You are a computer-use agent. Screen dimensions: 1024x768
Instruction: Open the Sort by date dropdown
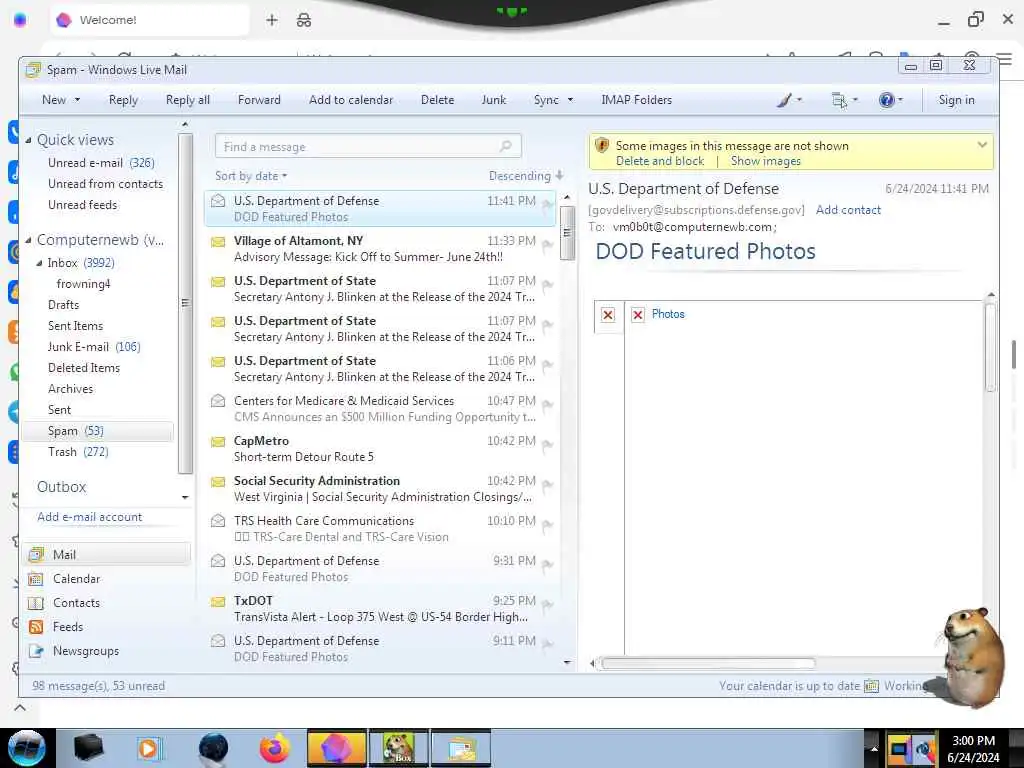[251, 176]
